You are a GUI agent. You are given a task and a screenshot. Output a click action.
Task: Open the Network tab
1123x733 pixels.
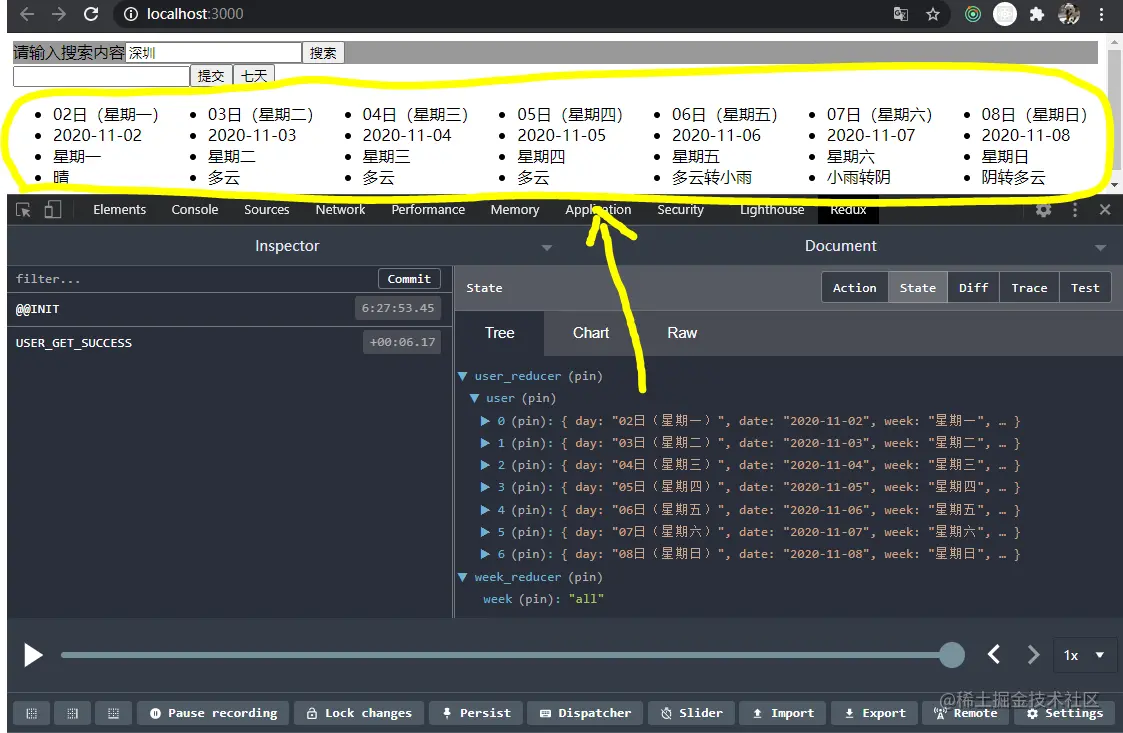pos(340,209)
